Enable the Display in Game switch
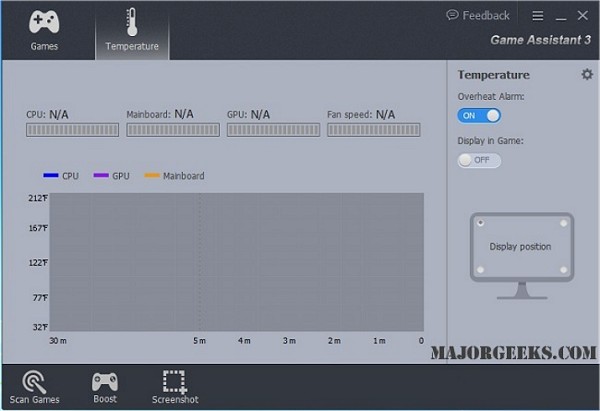 [479, 160]
